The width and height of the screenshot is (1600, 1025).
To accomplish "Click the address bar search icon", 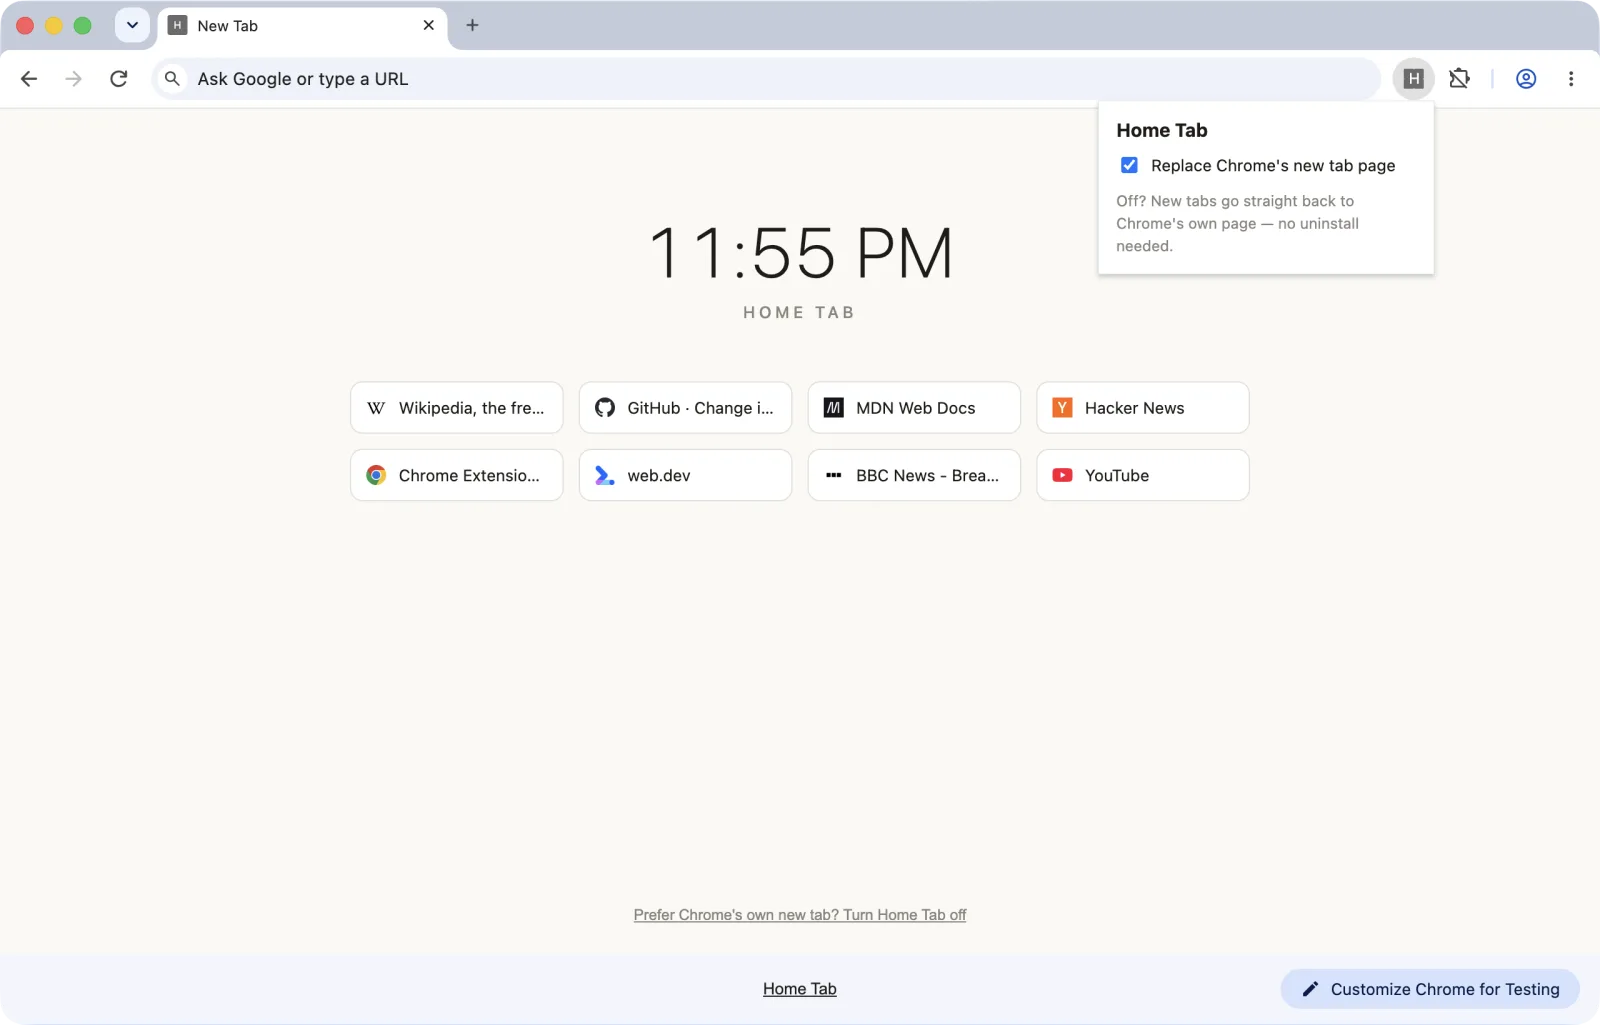I will click(172, 79).
